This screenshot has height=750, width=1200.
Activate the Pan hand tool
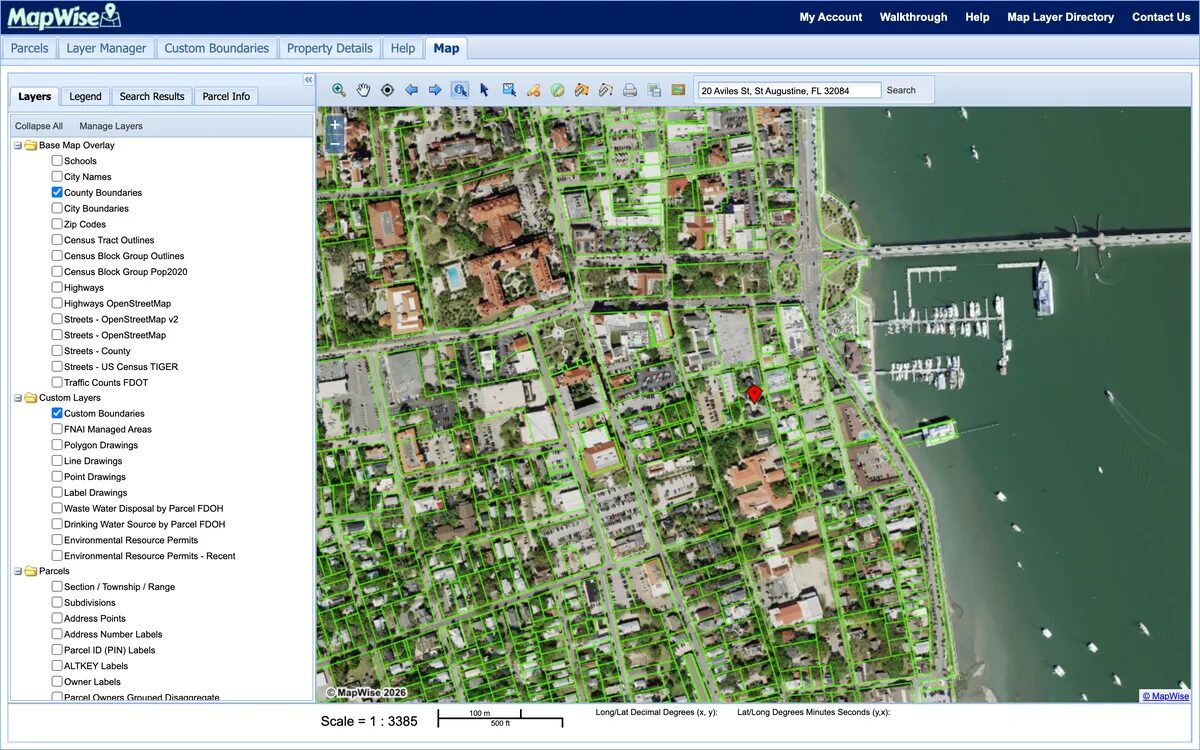[363, 90]
